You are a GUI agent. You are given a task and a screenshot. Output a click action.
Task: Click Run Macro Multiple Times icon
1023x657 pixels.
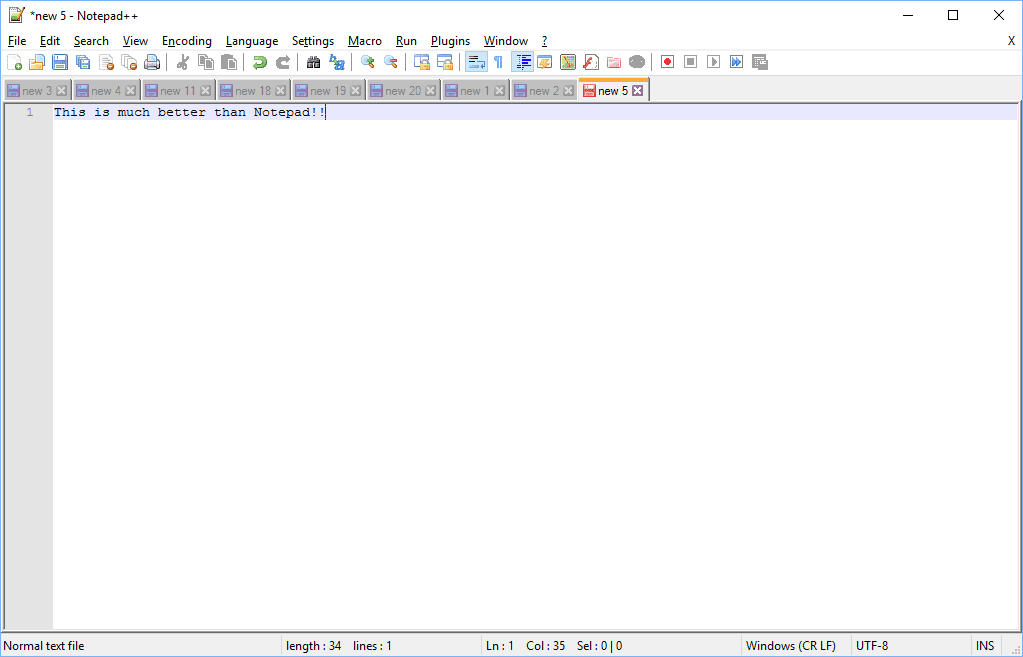(736, 62)
